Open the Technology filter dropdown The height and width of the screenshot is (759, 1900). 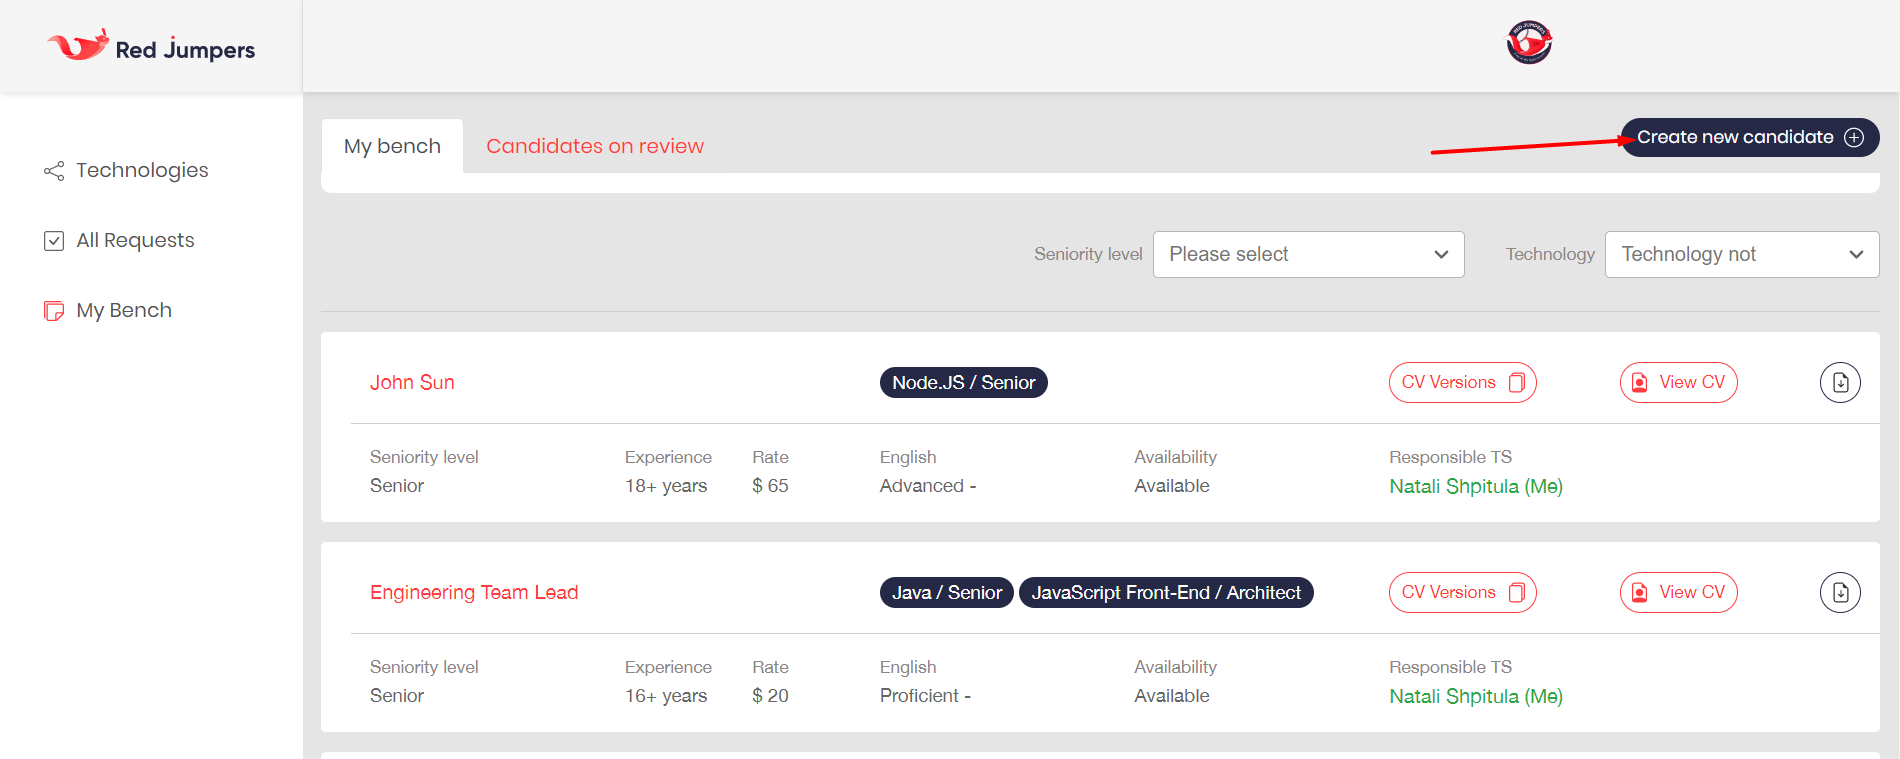pos(1742,254)
